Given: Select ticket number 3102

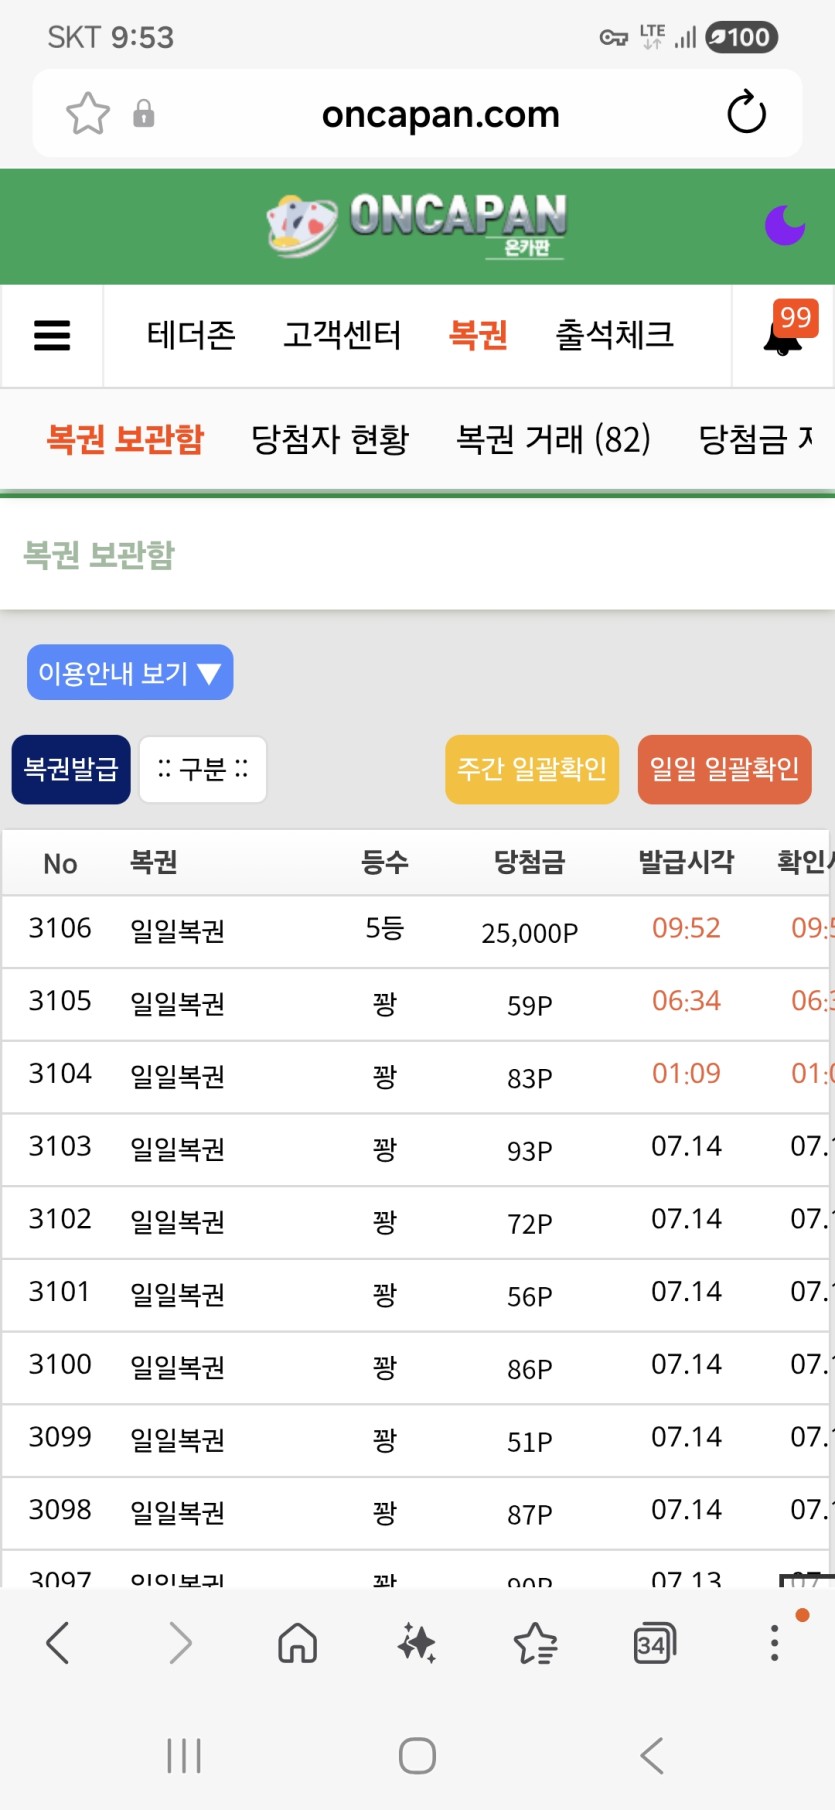Looking at the screenshot, I should click(60, 1220).
